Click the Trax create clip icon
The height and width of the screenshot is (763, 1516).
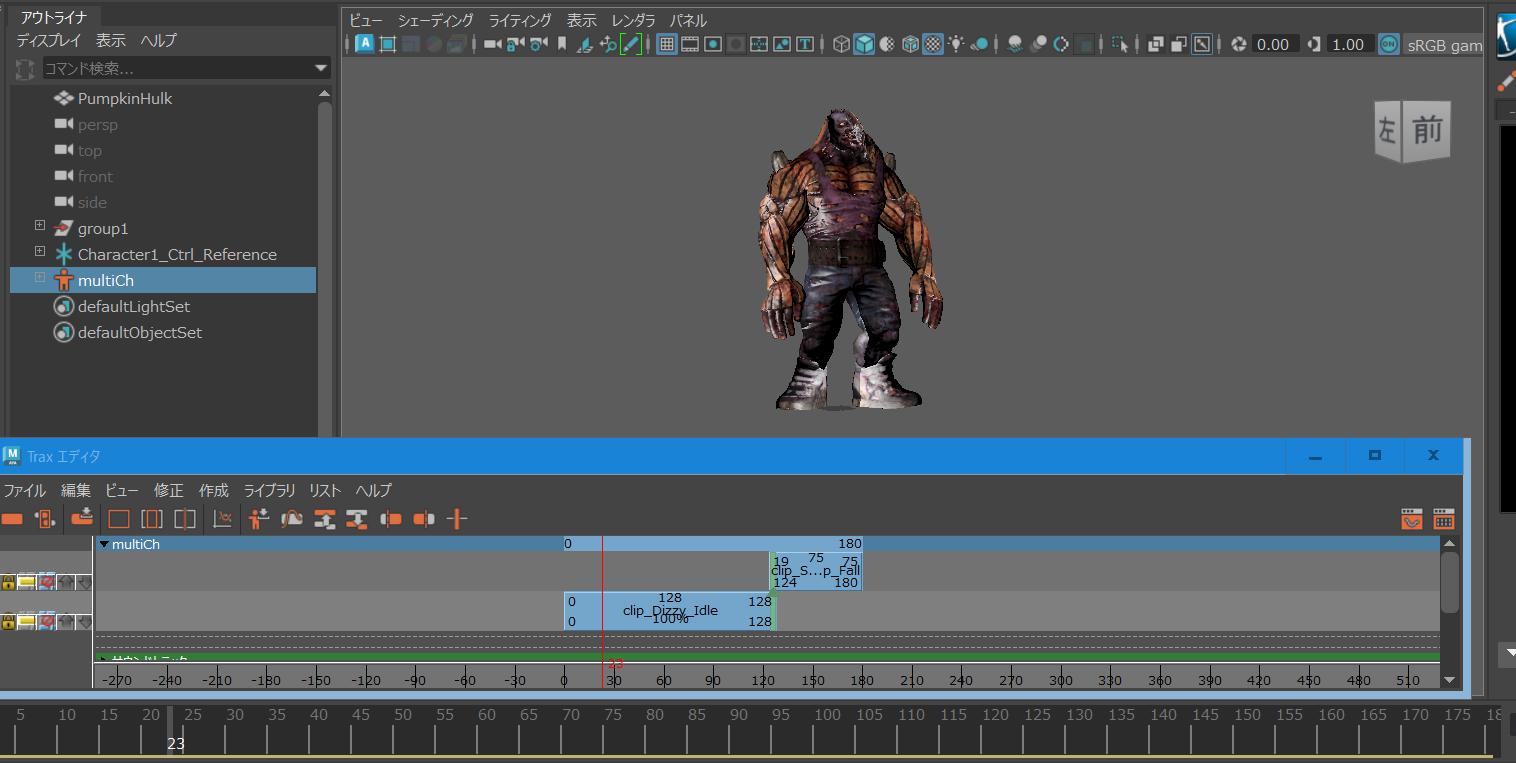coord(12,518)
